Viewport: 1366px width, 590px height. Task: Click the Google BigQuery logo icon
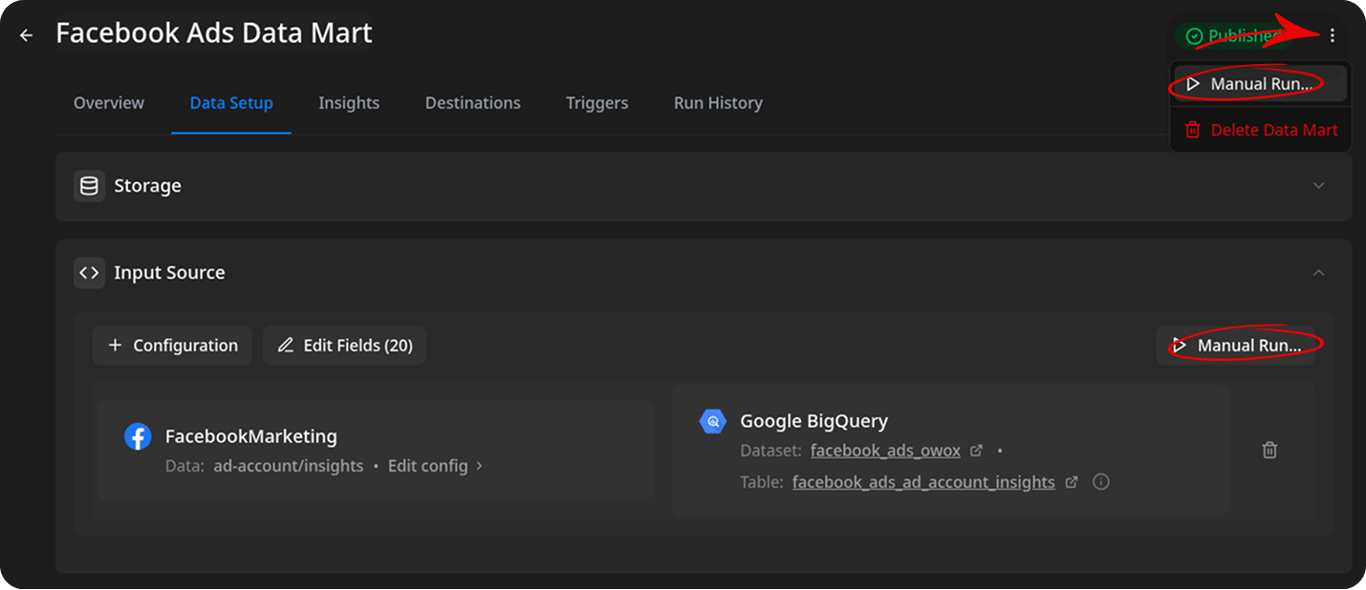point(712,422)
